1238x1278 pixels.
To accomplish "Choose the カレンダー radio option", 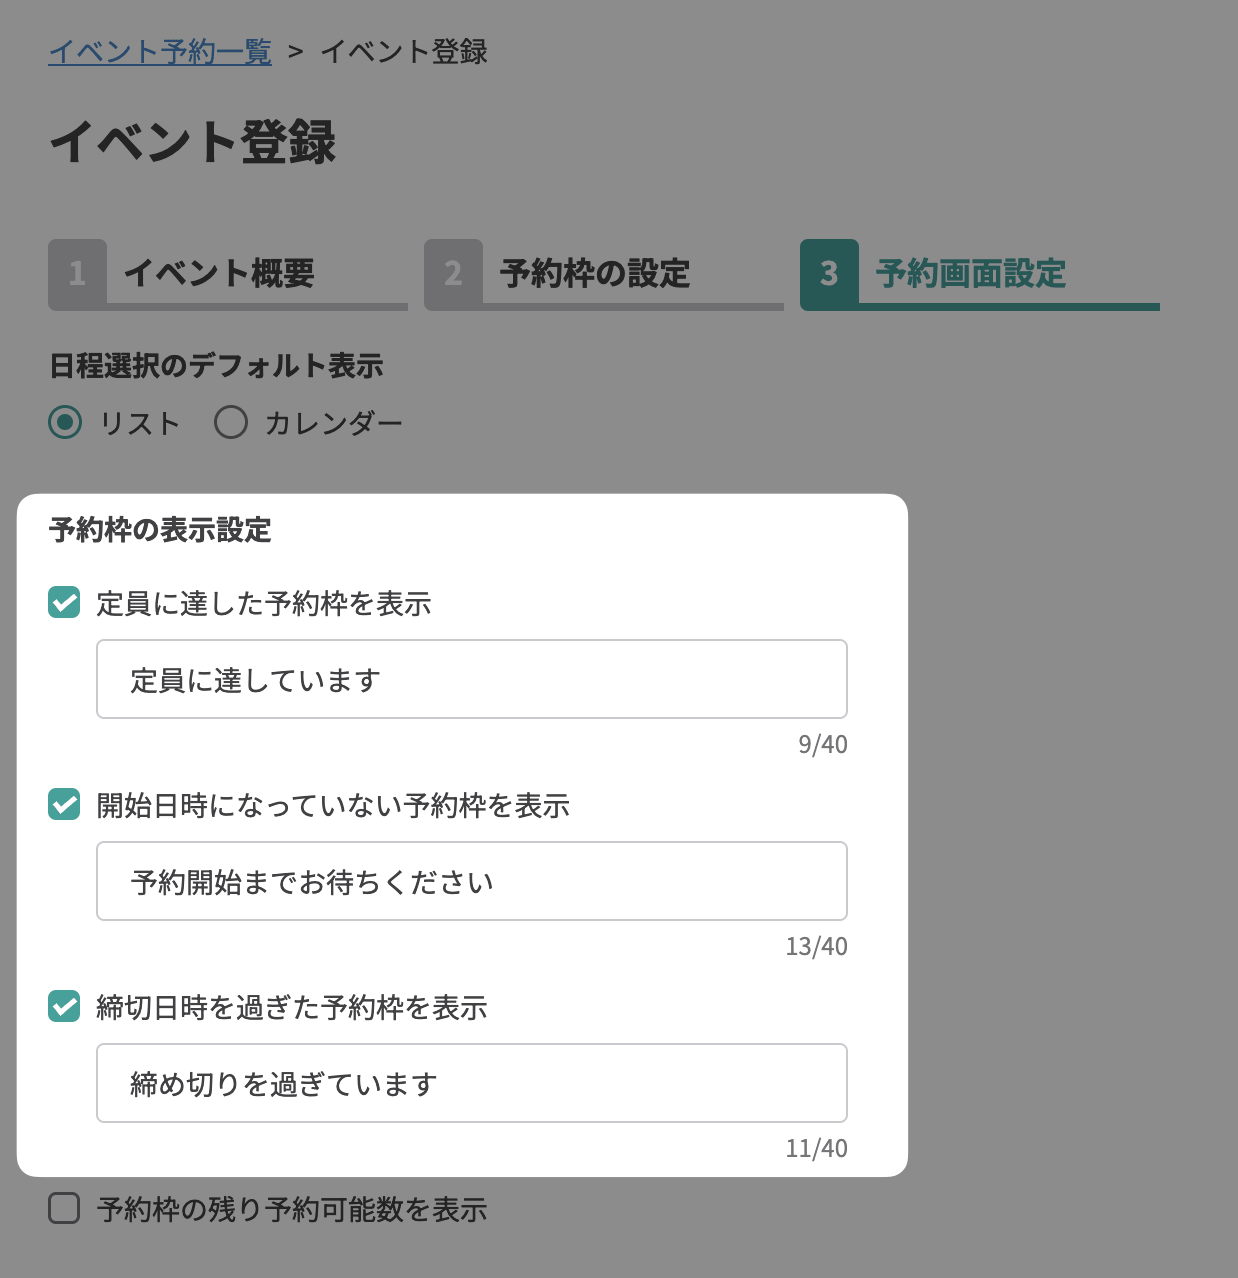I will [x=231, y=423].
